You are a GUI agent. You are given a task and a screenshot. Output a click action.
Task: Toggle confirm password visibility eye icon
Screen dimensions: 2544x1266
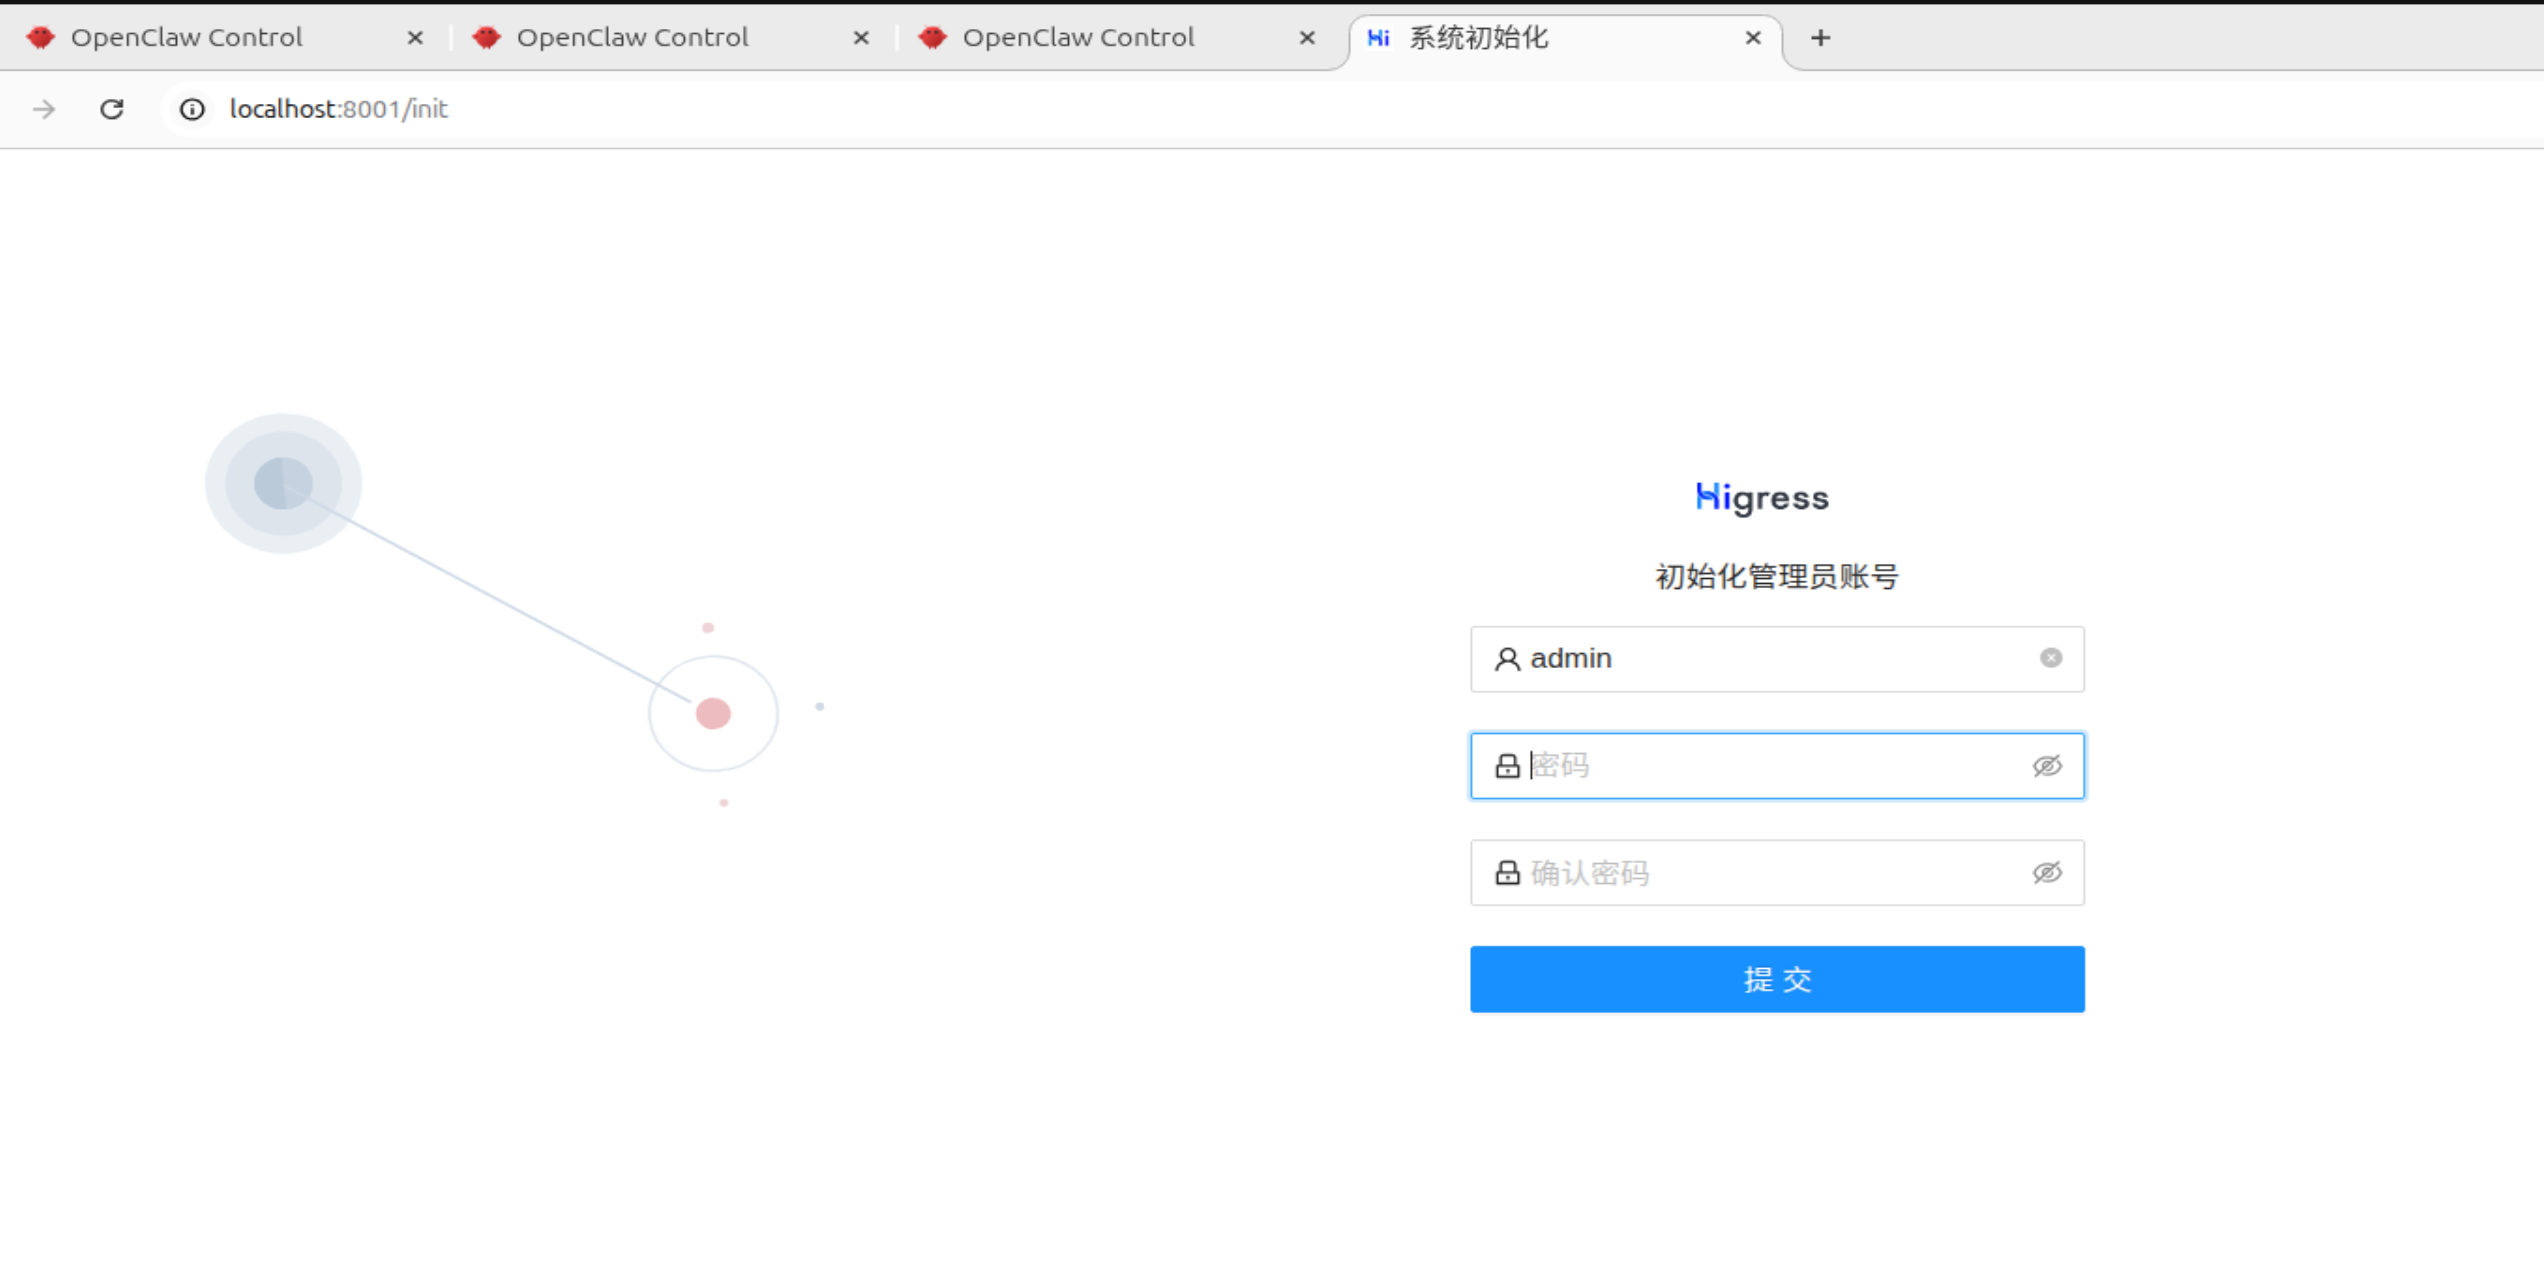pos(2046,873)
